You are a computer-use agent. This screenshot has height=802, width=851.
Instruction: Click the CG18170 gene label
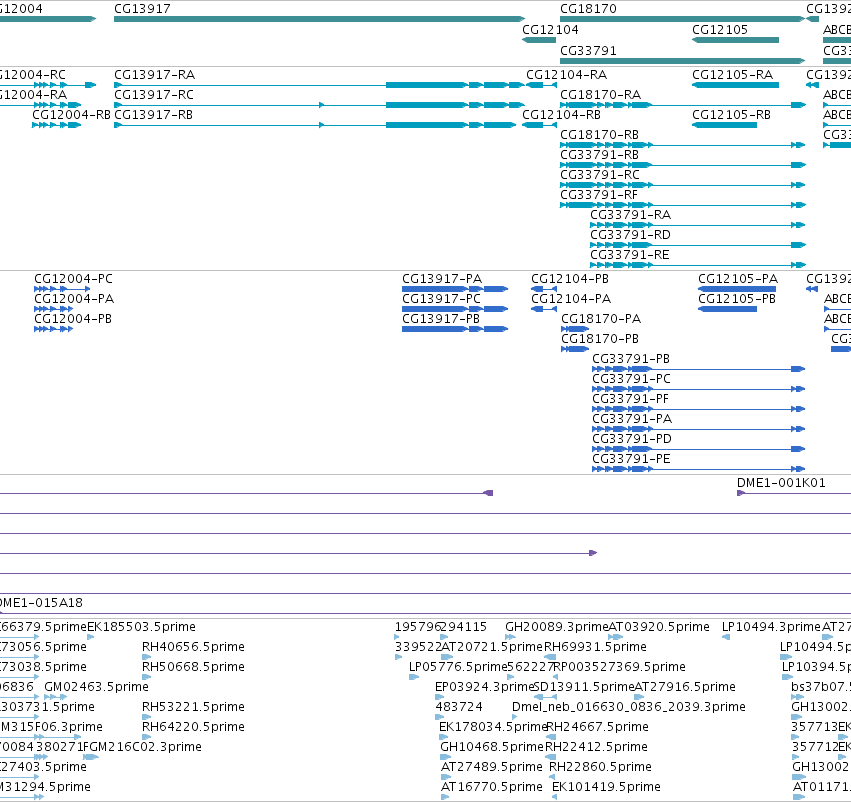[x=588, y=9]
